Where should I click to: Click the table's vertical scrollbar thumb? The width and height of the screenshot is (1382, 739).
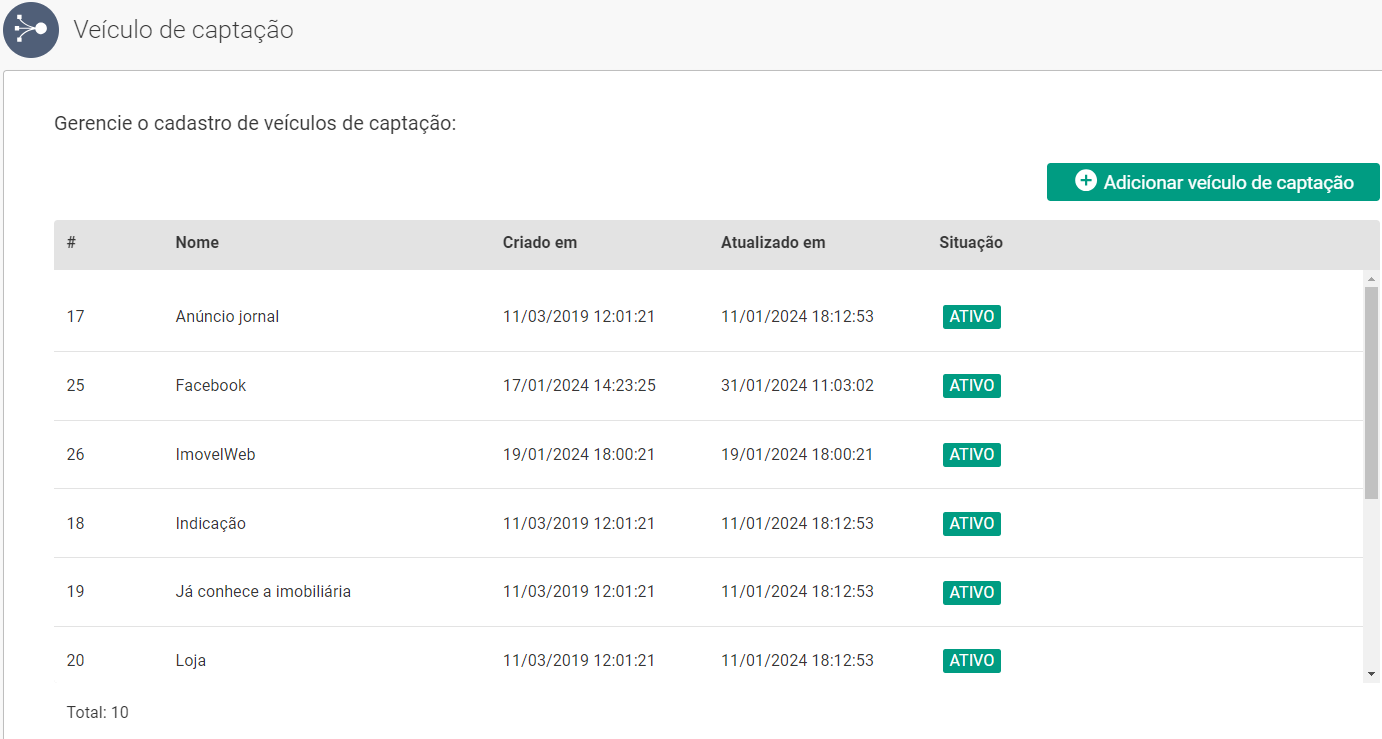(x=1371, y=390)
